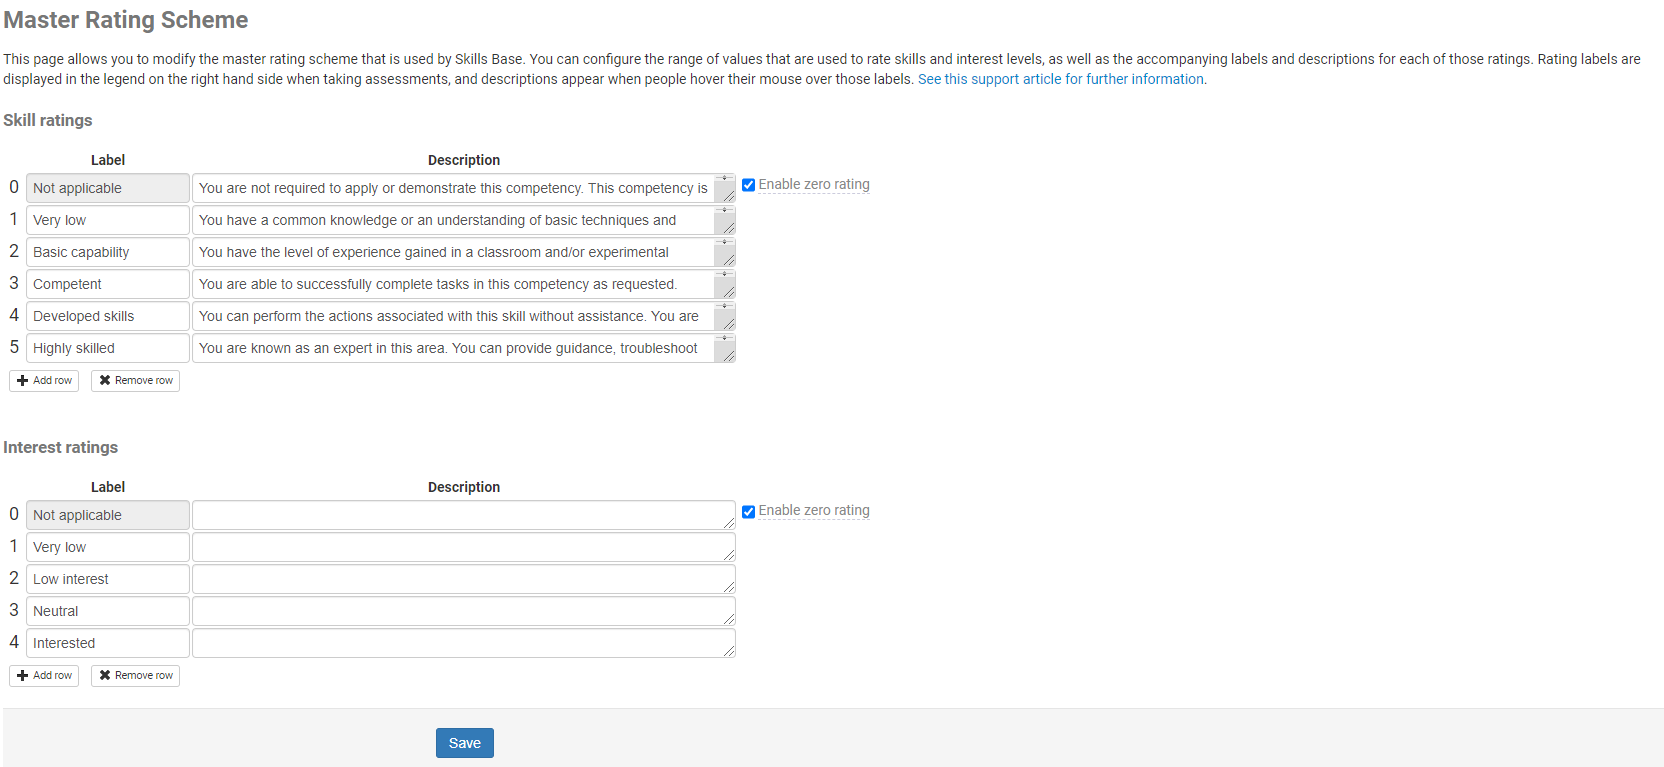Viewport: 1664px width, 767px height.
Task: Click Remove row under Skill ratings
Action: pyautogui.click(x=135, y=381)
